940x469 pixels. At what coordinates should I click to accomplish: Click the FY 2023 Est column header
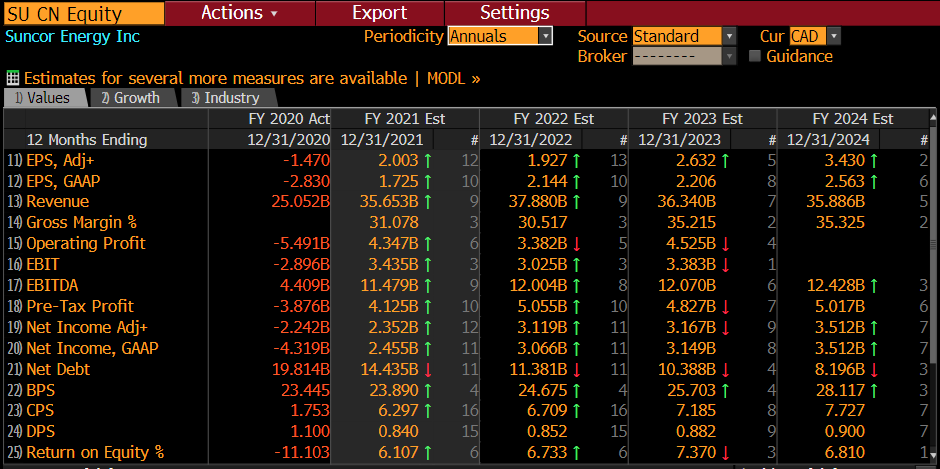[703, 119]
